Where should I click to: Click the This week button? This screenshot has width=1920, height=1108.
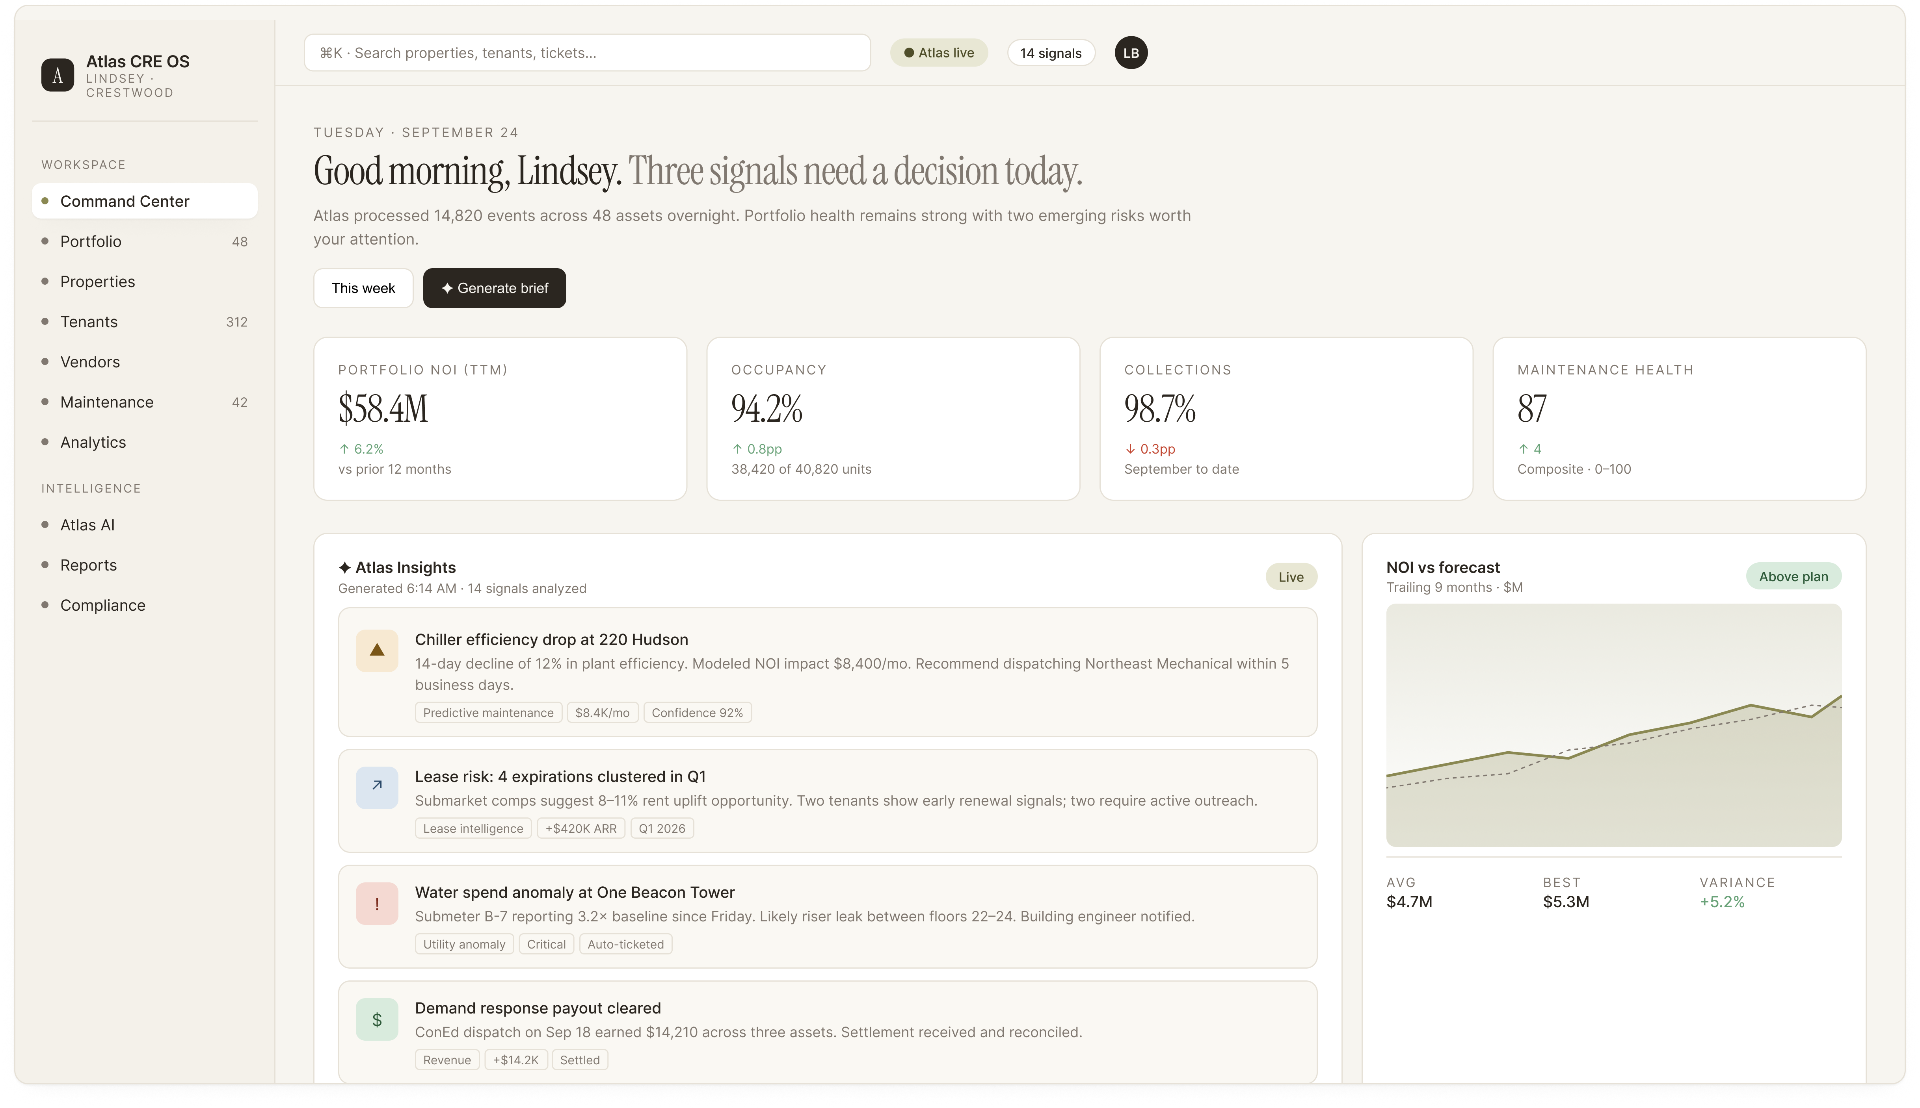pyautogui.click(x=363, y=288)
